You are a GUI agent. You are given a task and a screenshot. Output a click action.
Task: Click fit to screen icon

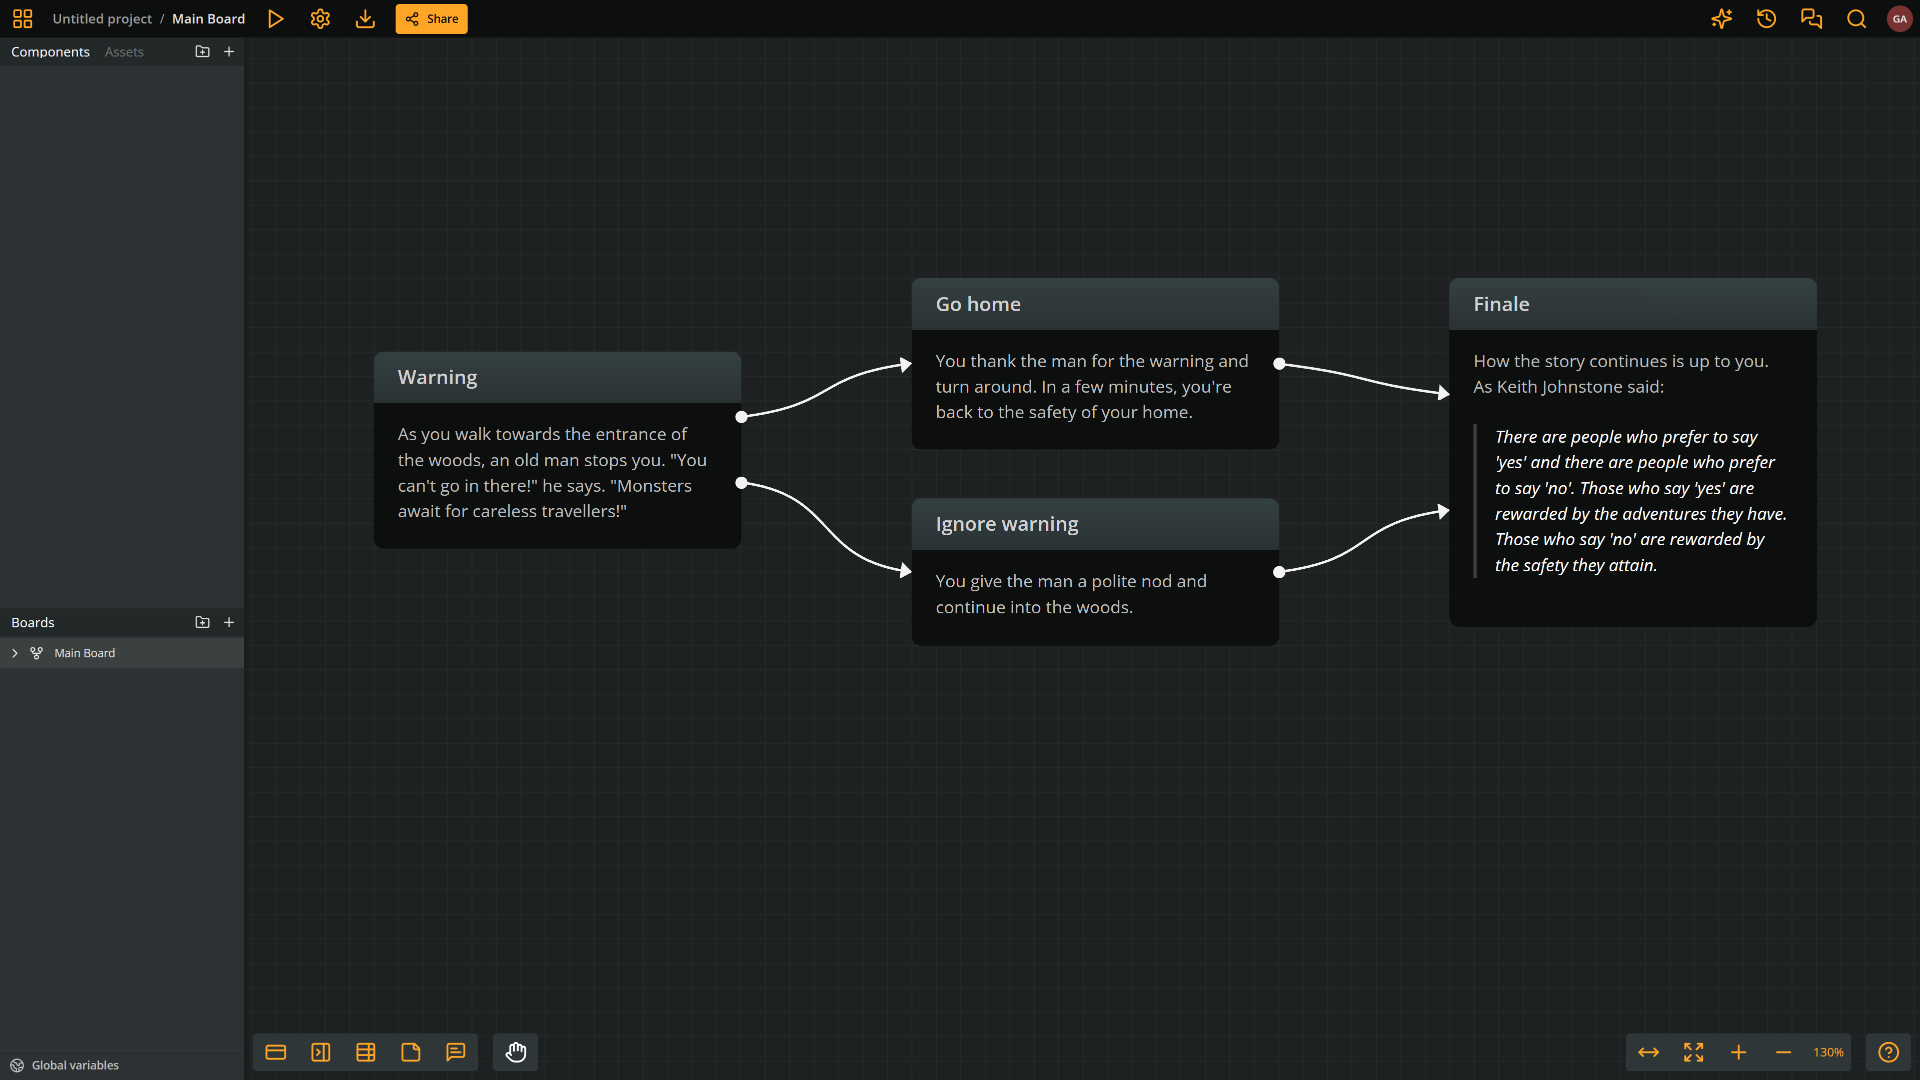coord(1693,1052)
